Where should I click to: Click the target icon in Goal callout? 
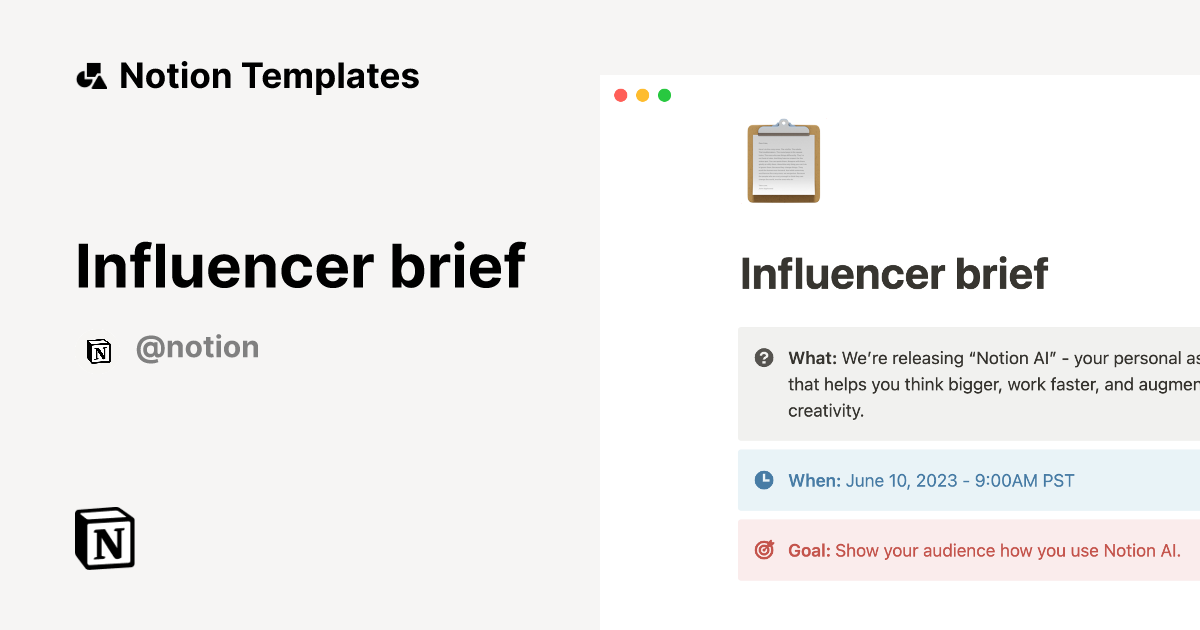764,550
